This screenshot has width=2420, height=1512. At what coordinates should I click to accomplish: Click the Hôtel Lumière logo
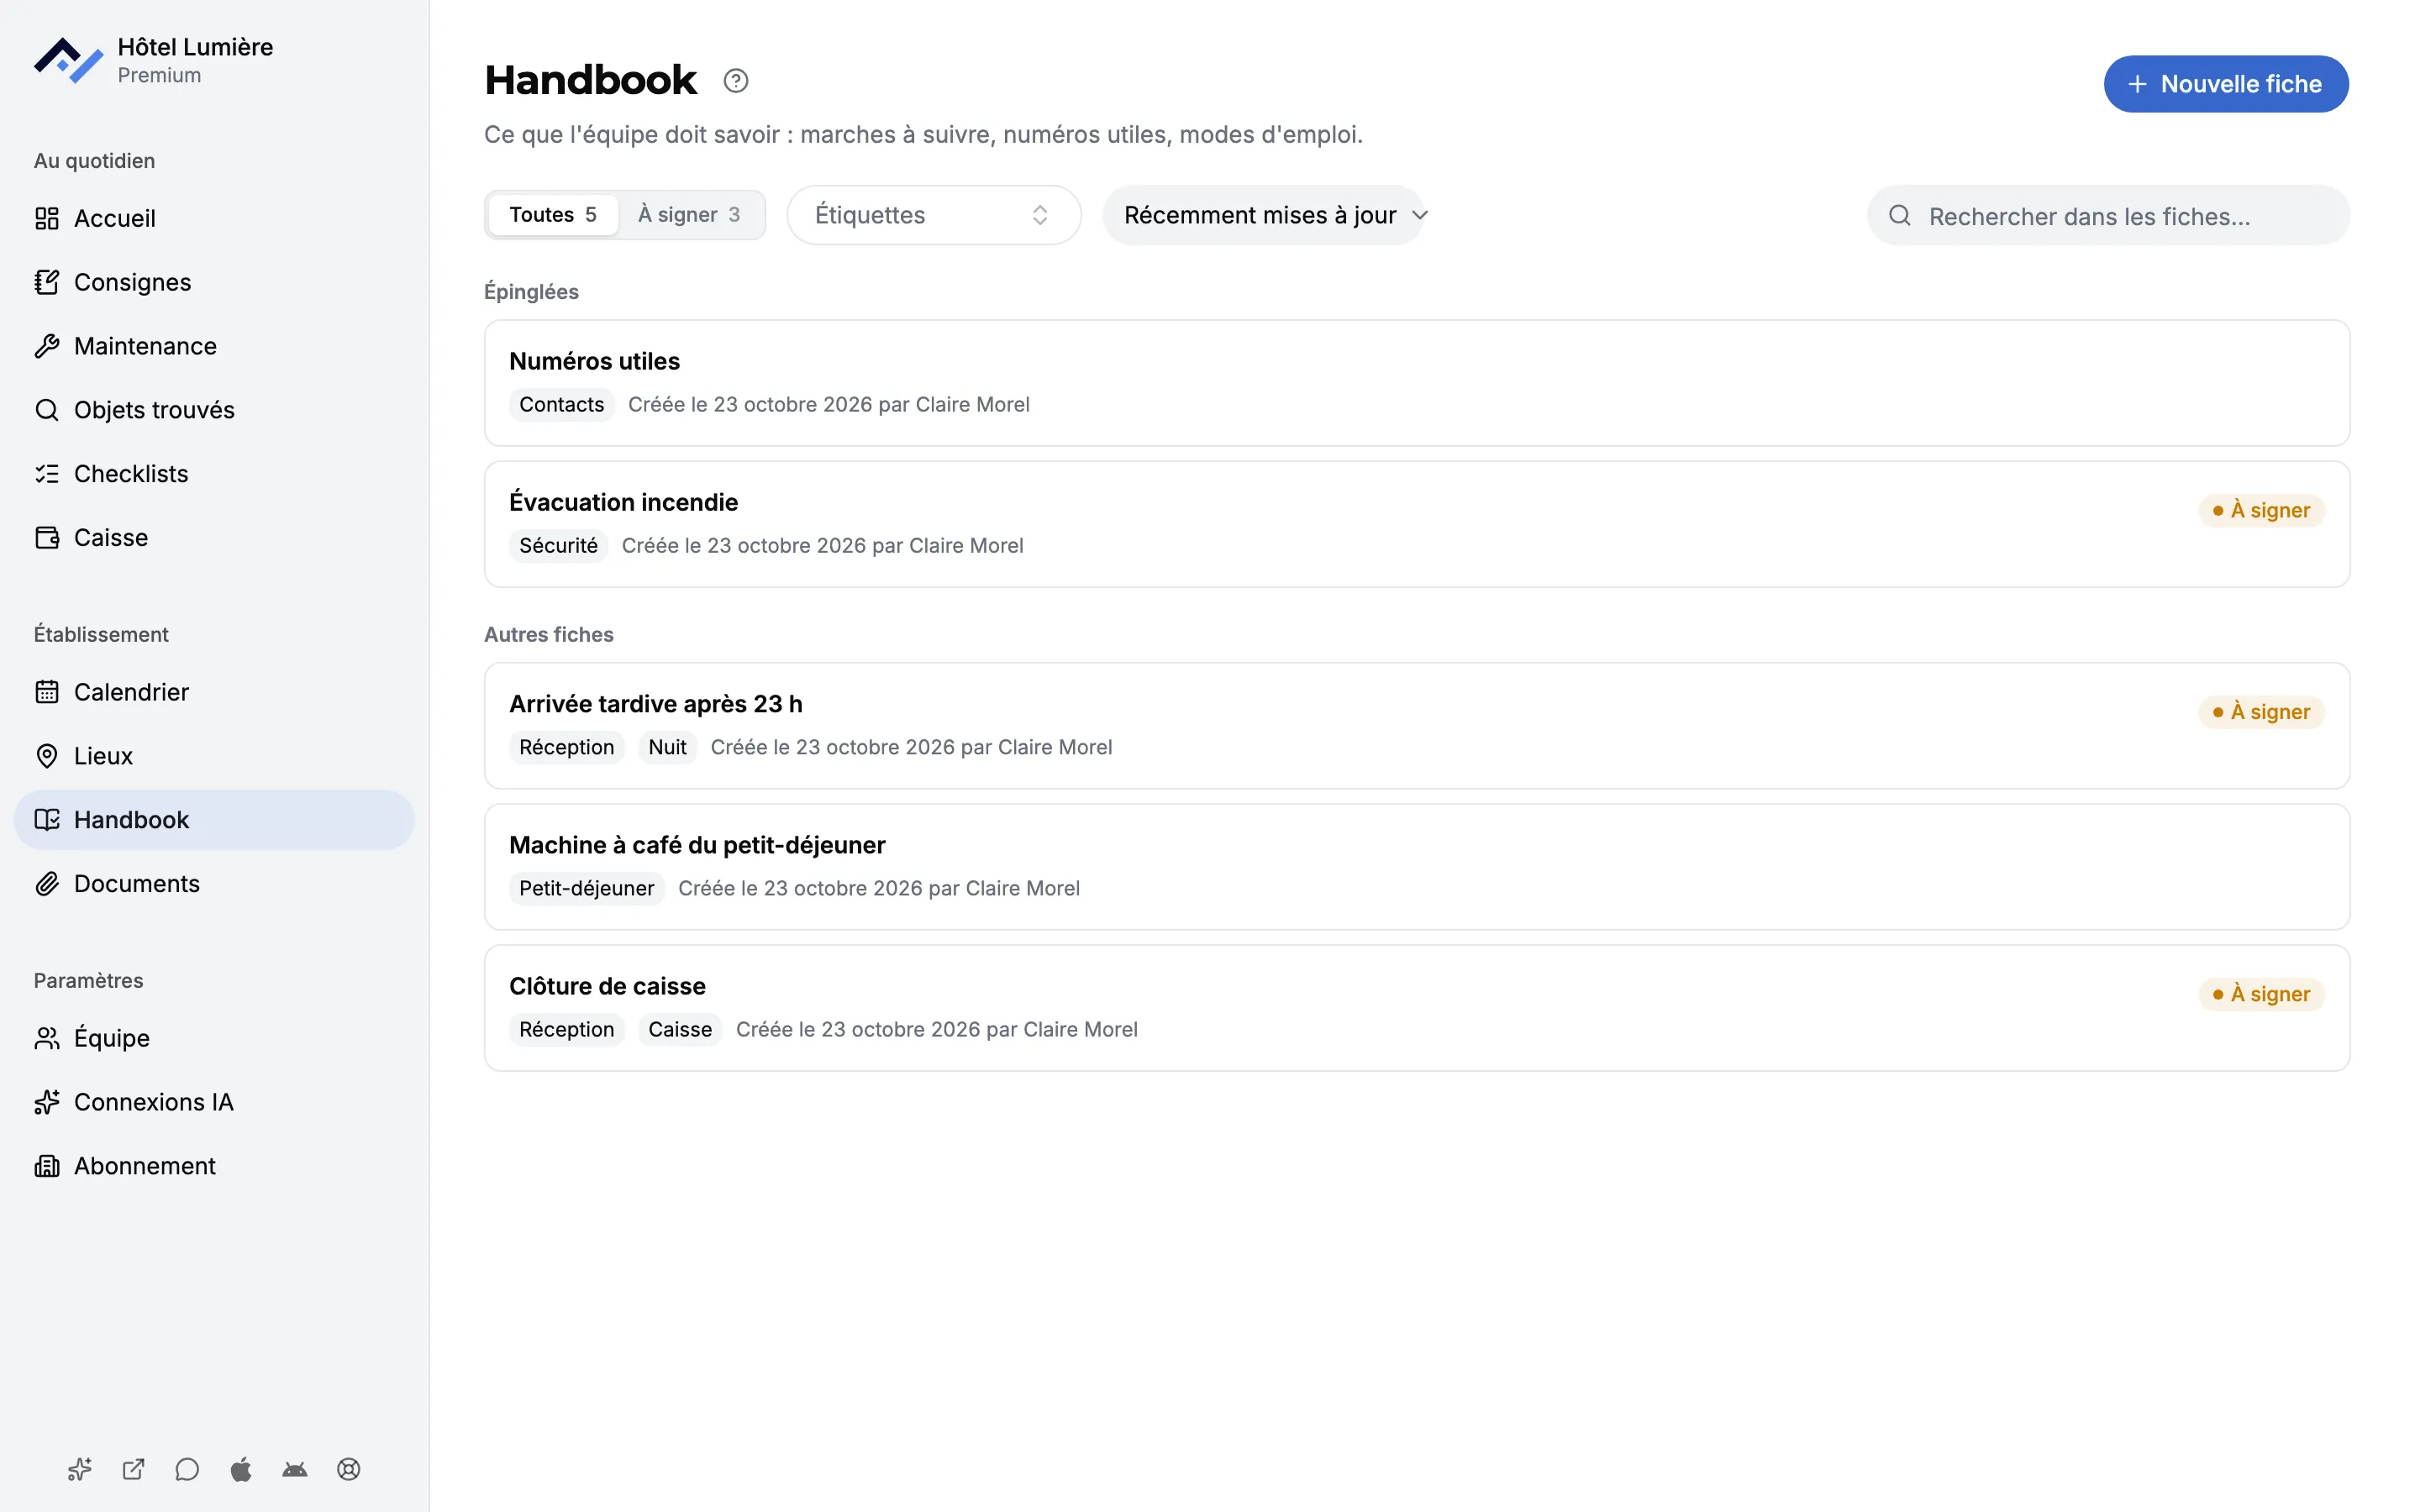click(69, 60)
